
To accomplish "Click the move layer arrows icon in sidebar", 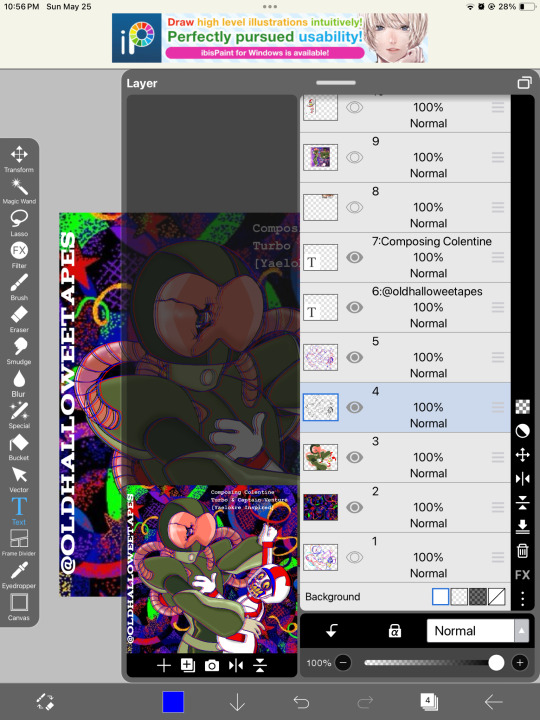I will [523, 455].
